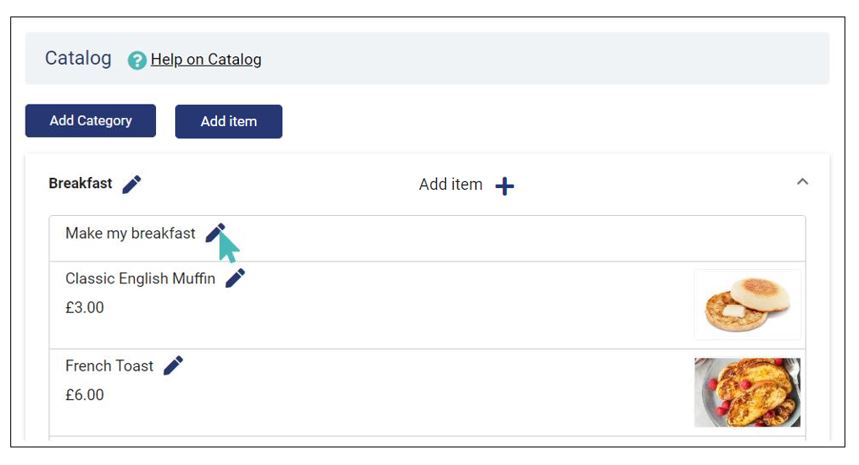Select the Classic English Muffin item name
The width and height of the screenshot is (859, 465).
140,278
